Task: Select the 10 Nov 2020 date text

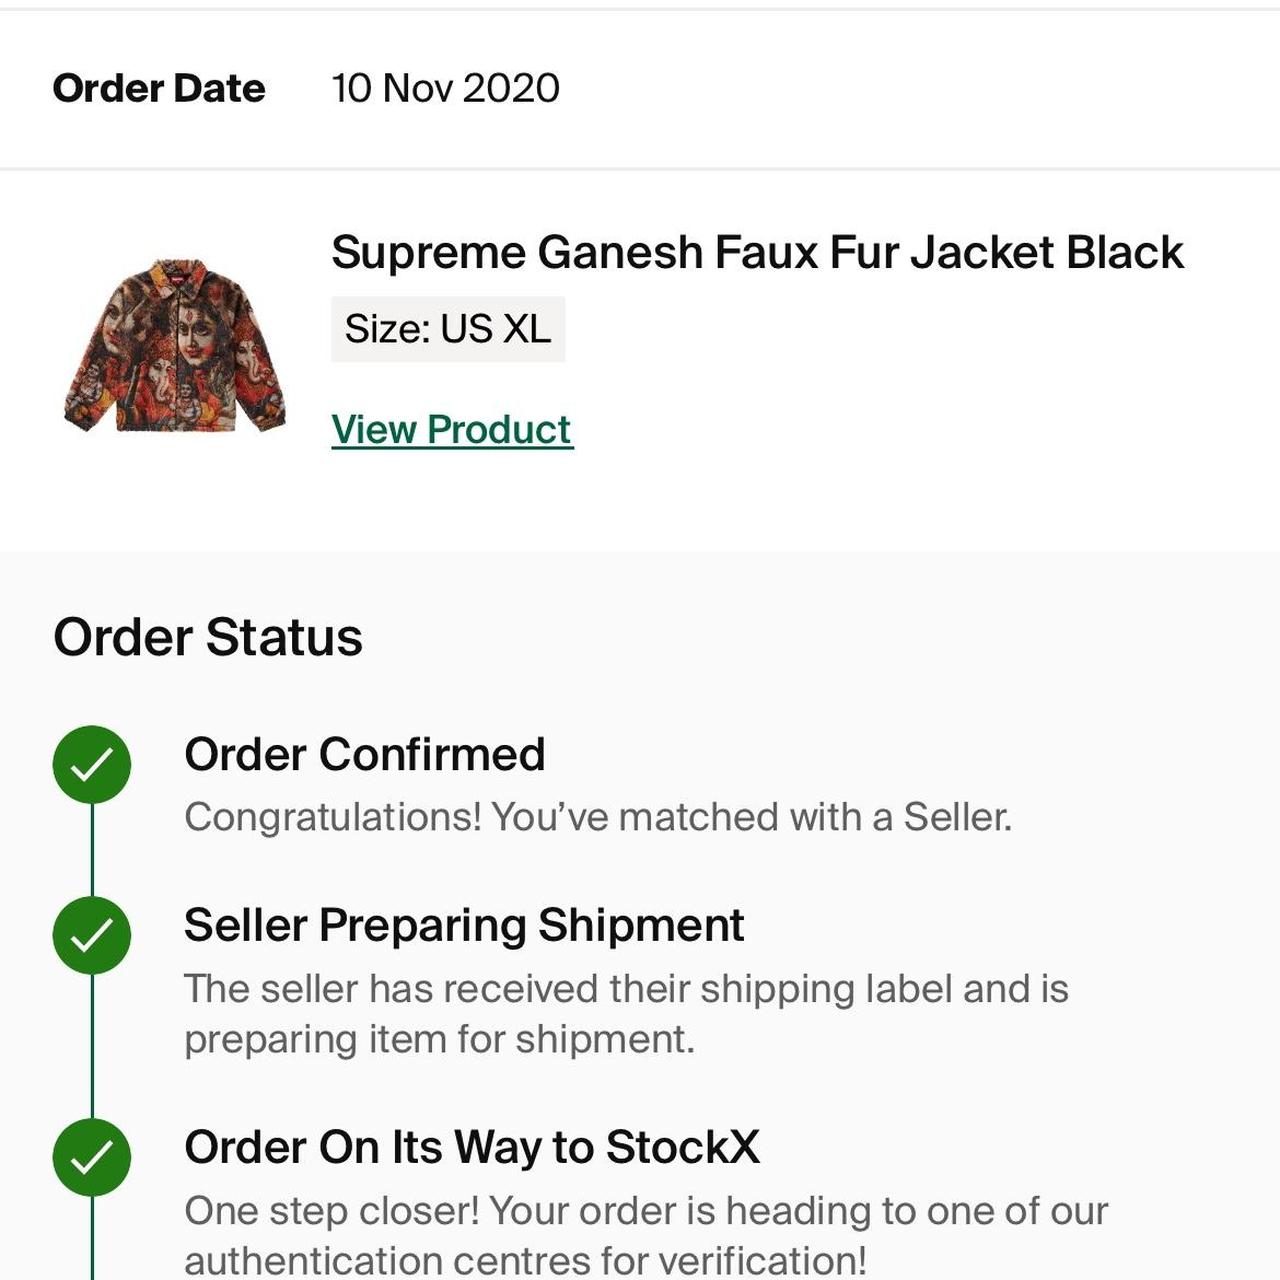Action: [x=446, y=88]
